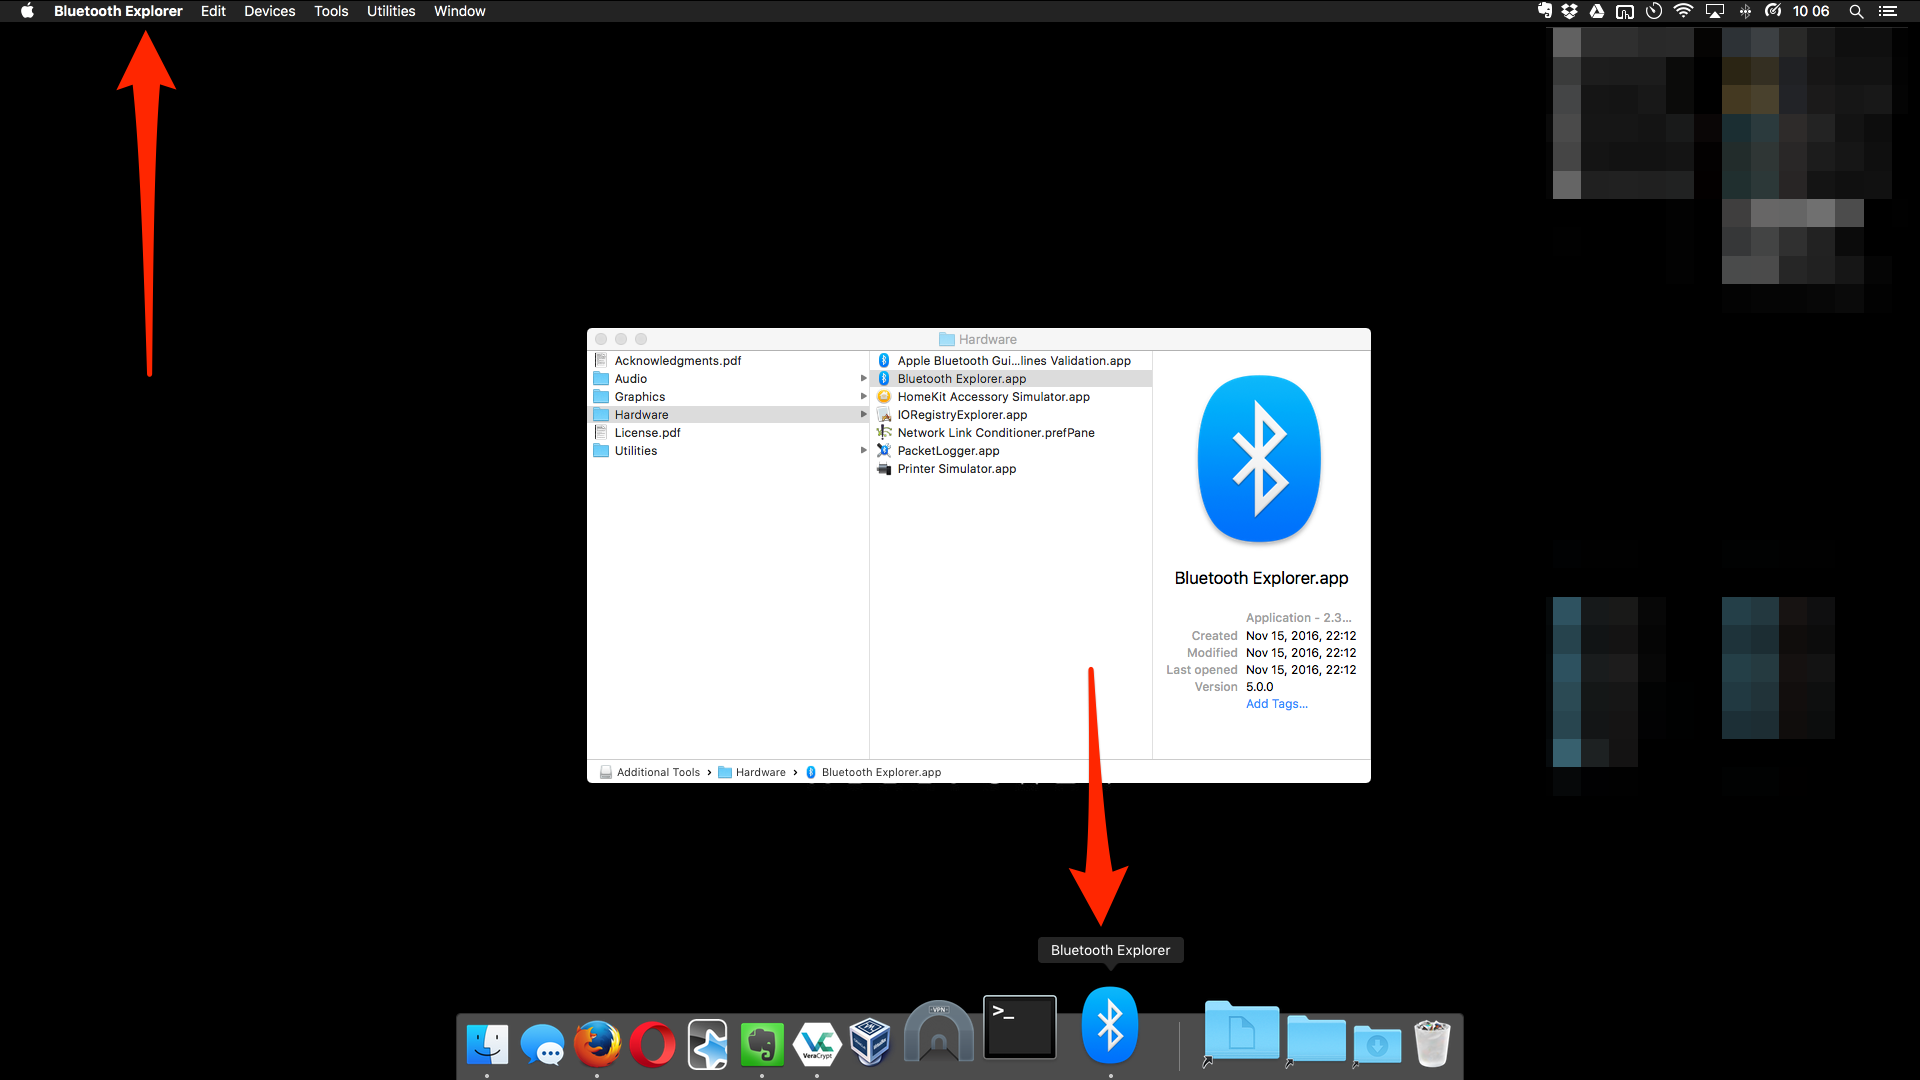Click the Add Tags link in the preview pane
1920x1080 pixels.
tap(1276, 703)
